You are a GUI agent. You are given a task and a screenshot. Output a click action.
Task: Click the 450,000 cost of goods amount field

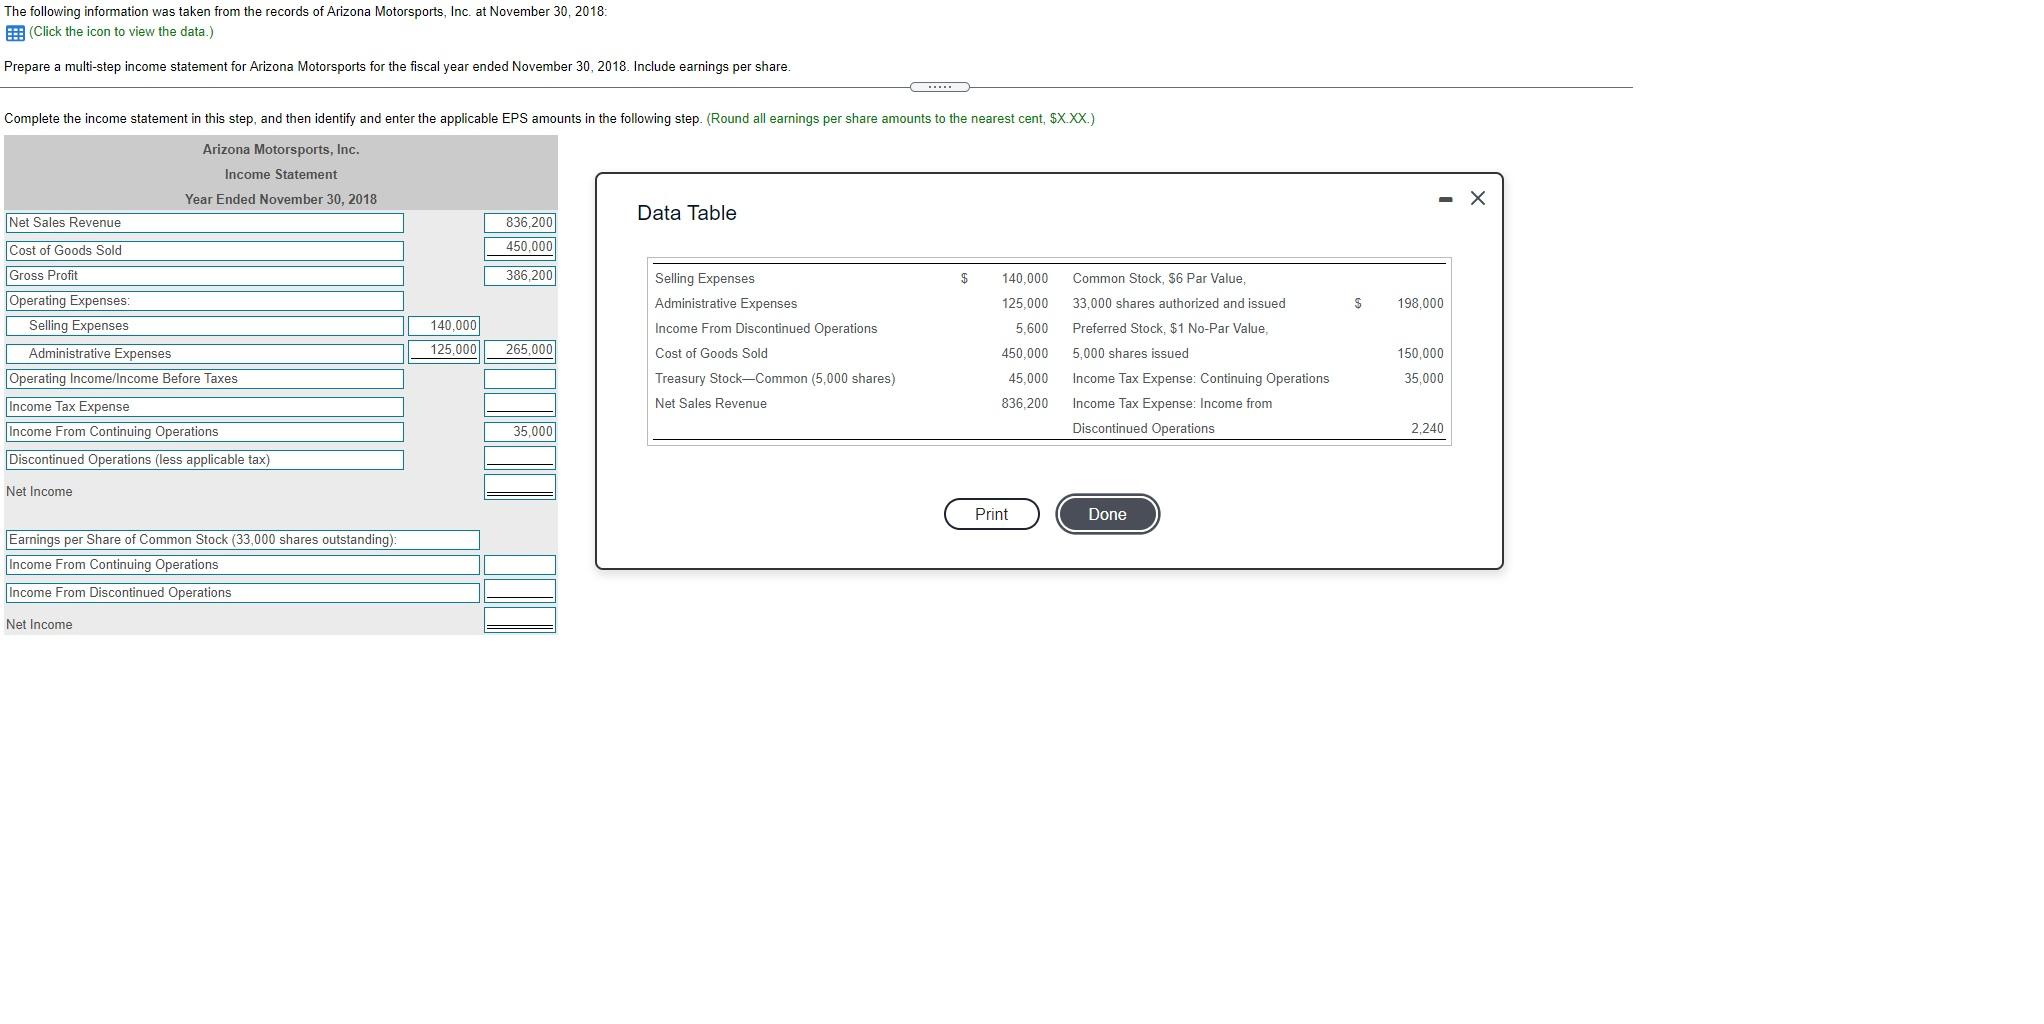(x=520, y=248)
